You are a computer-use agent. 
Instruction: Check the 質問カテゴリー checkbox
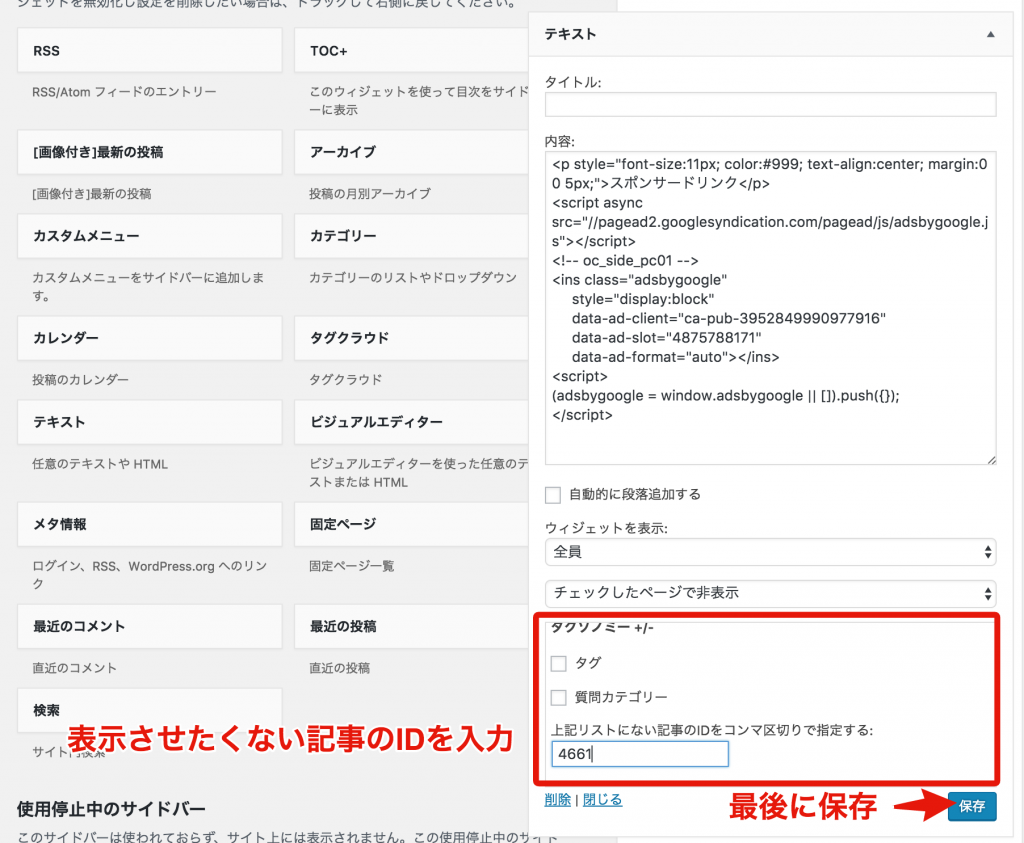(558, 698)
